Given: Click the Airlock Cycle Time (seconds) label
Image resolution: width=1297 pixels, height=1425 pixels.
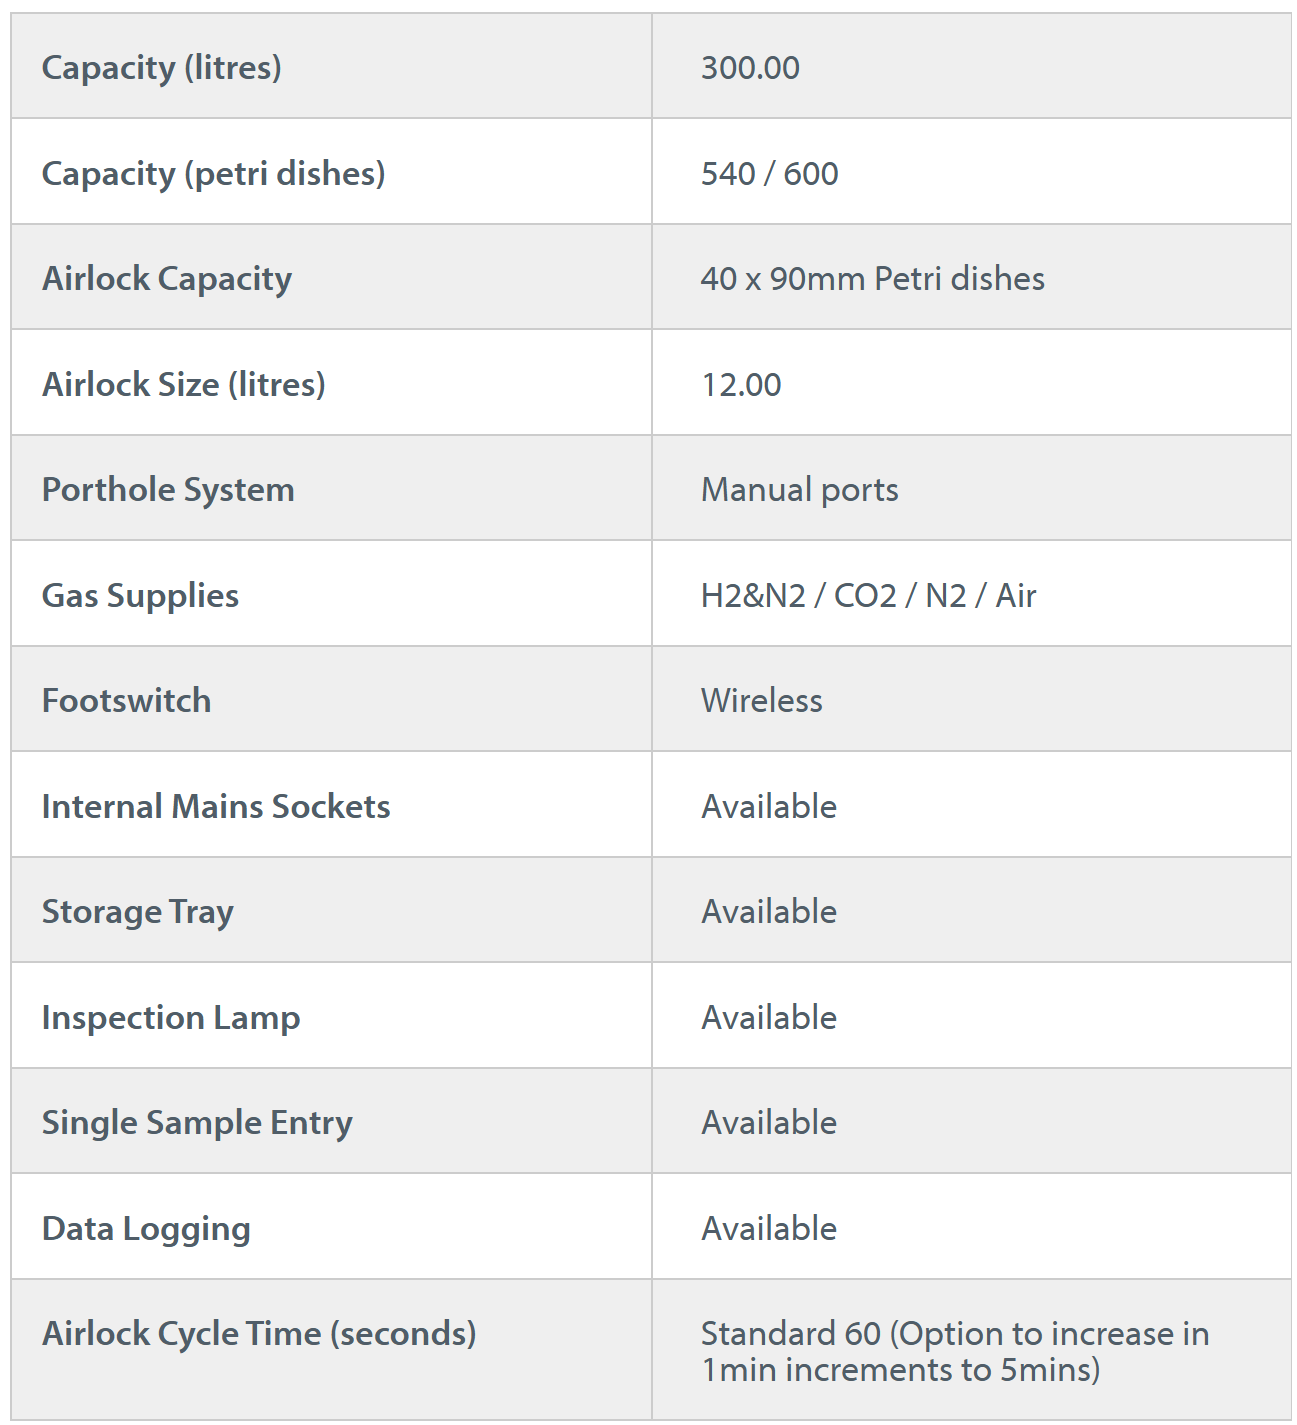Looking at the screenshot, I should click(259, 1334).
